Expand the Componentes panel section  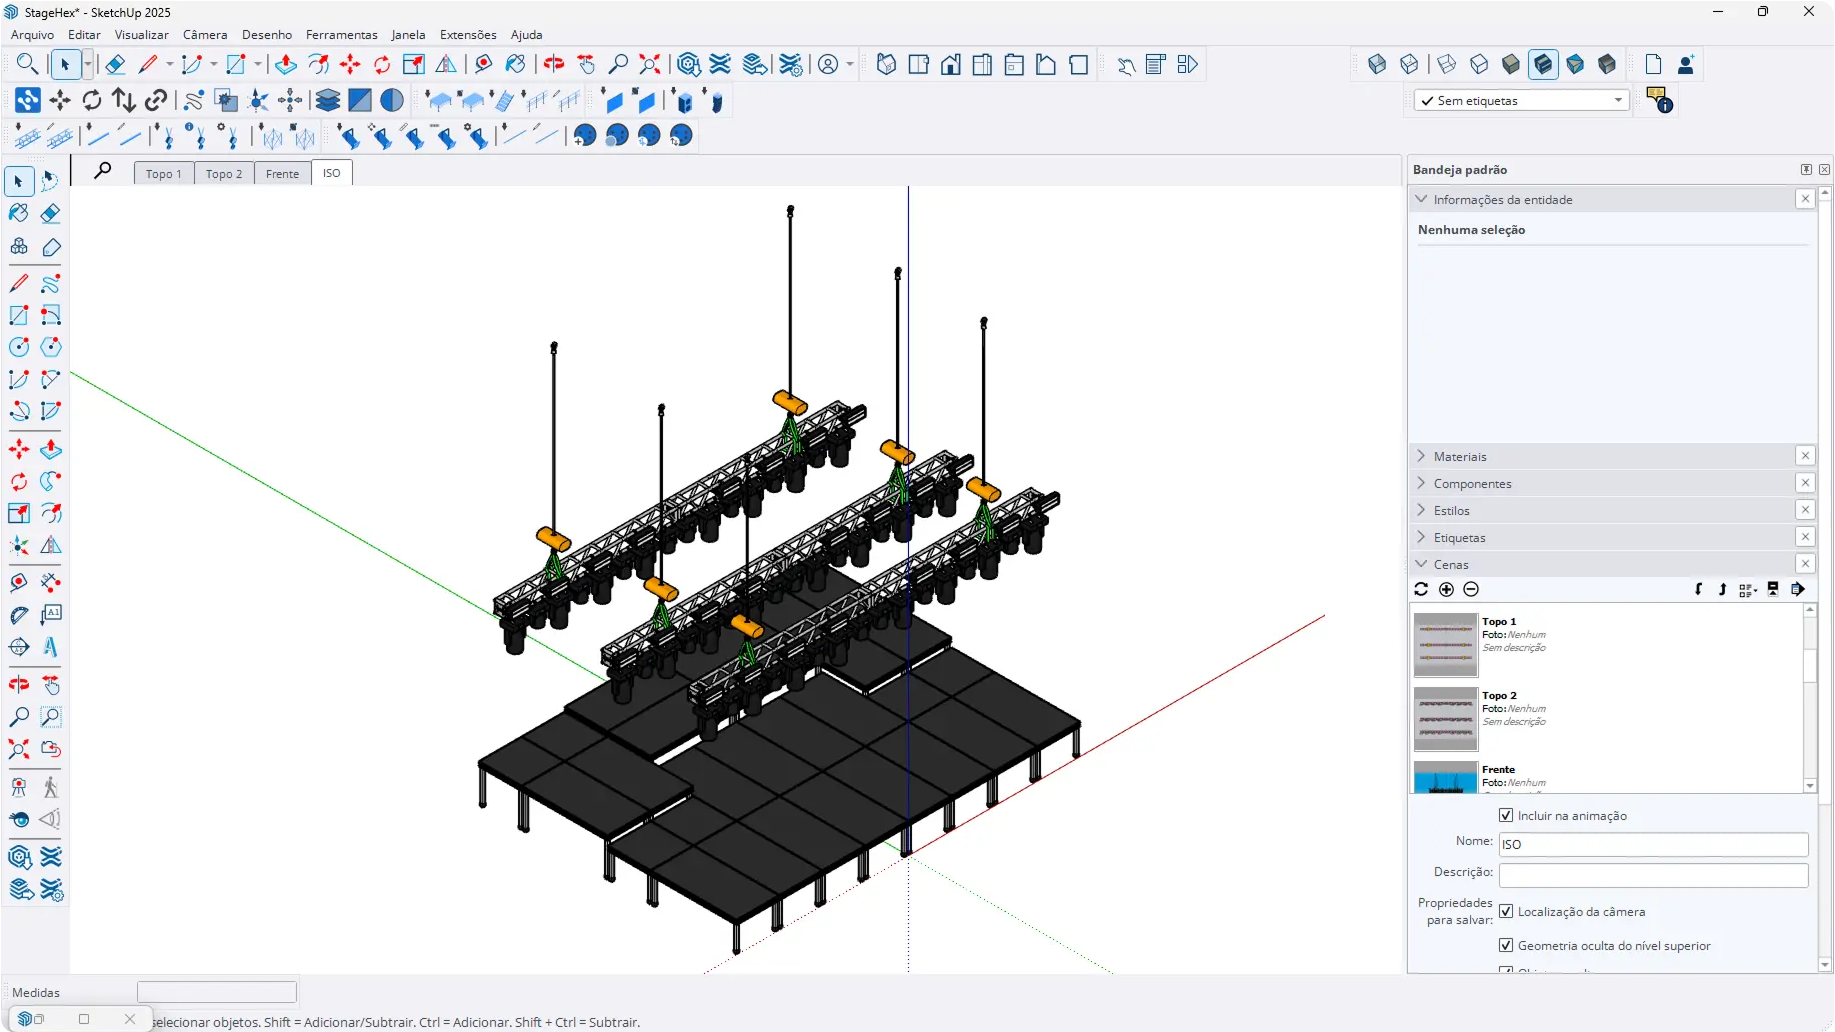pyautogui.click(x=1472, y=484)
